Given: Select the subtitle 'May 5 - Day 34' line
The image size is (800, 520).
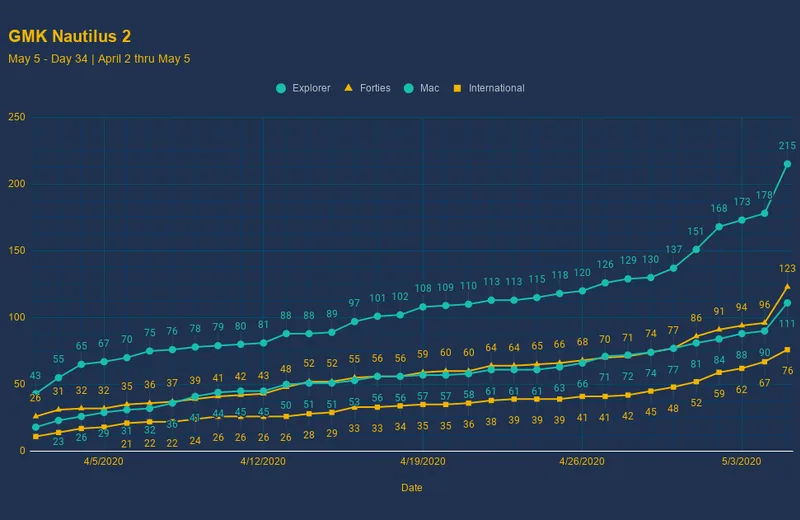Looking at the screenshot, I should click(x=99, y=59).
